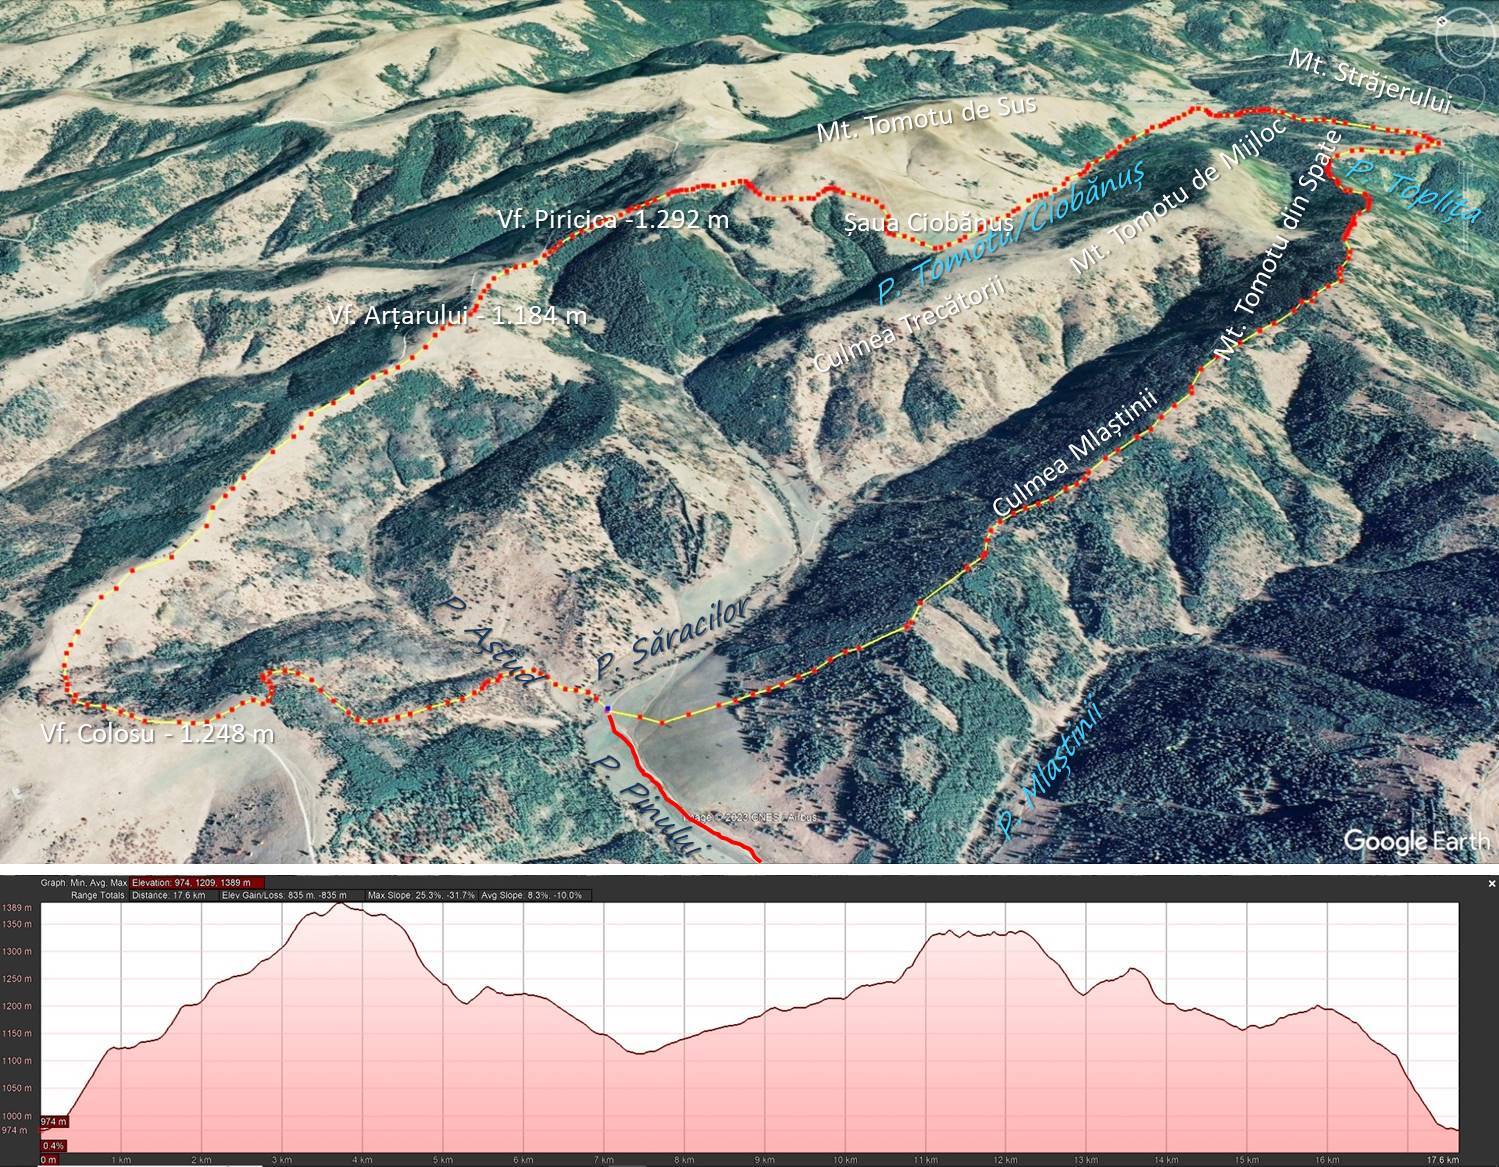Click the Mt. Tomotu de Sus label

click(x=926, y=119)
